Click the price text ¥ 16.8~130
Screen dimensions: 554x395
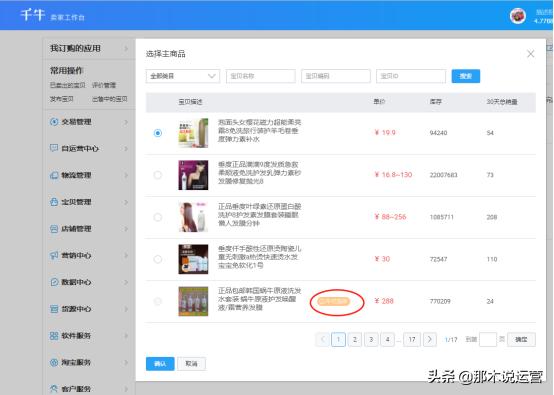pos(393,175)
